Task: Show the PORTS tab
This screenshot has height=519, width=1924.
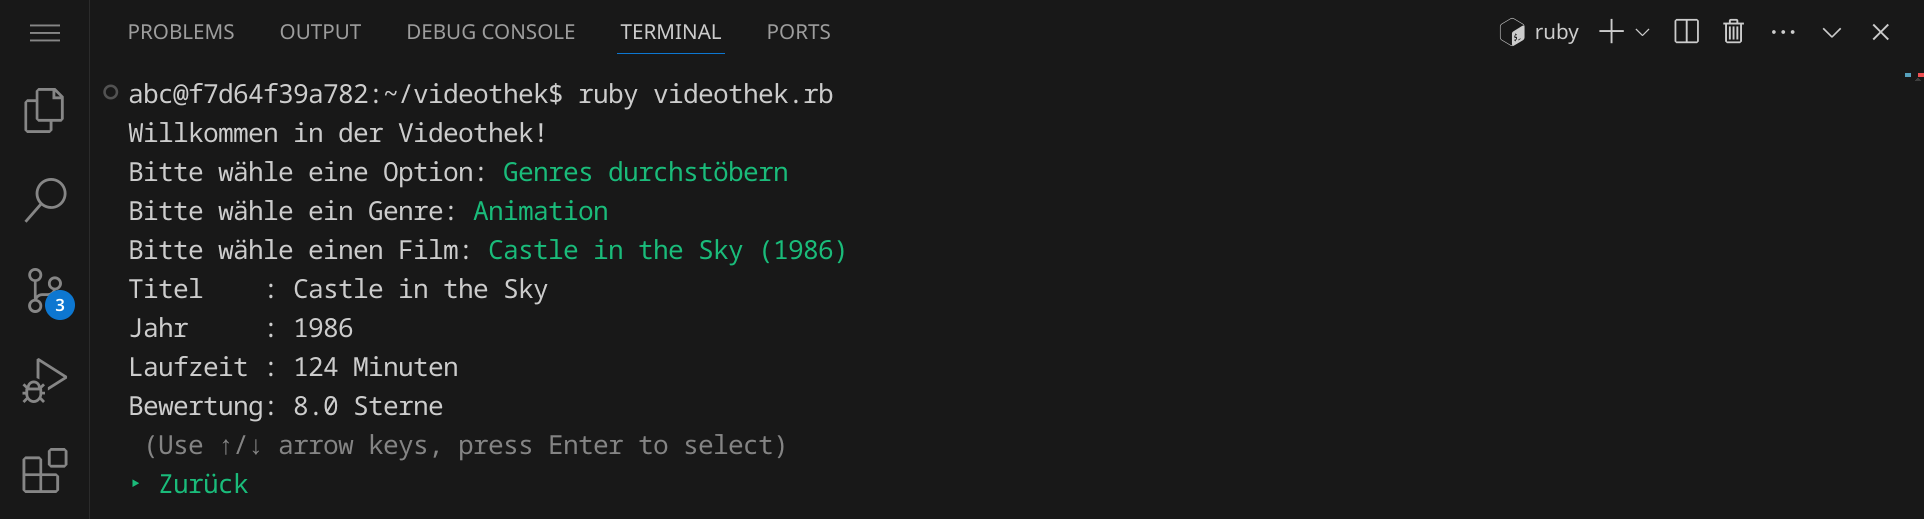Action: pyautogui.click(x=798, y=32)
